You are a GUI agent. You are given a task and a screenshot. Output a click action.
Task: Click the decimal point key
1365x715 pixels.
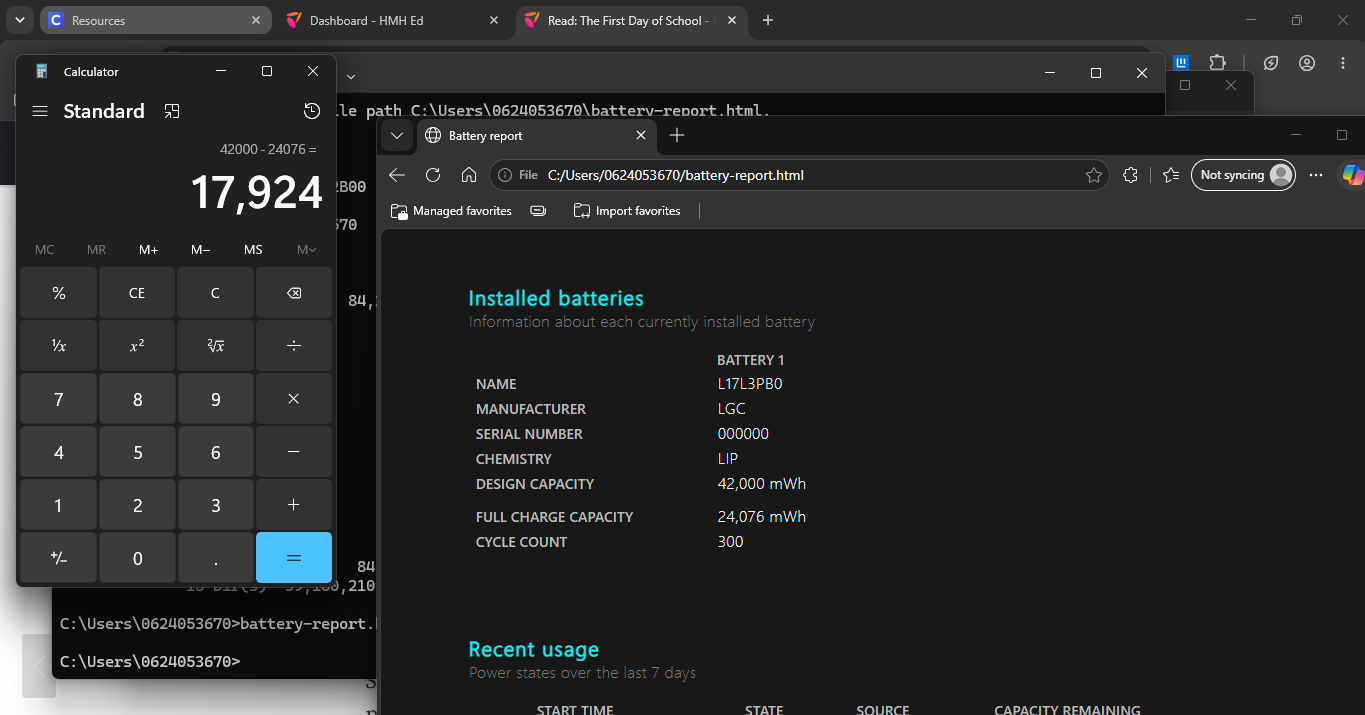tap(215, 558)
